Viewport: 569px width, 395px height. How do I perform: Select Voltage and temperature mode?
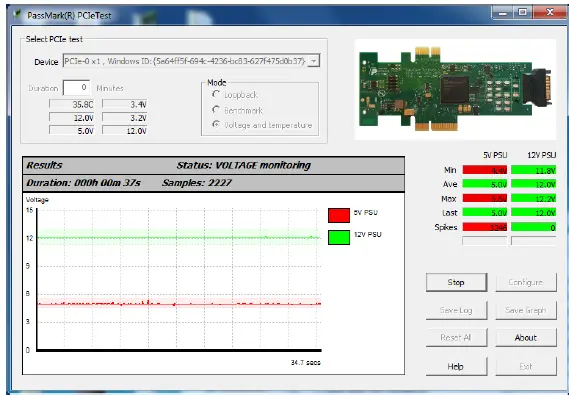pos(216,124)
